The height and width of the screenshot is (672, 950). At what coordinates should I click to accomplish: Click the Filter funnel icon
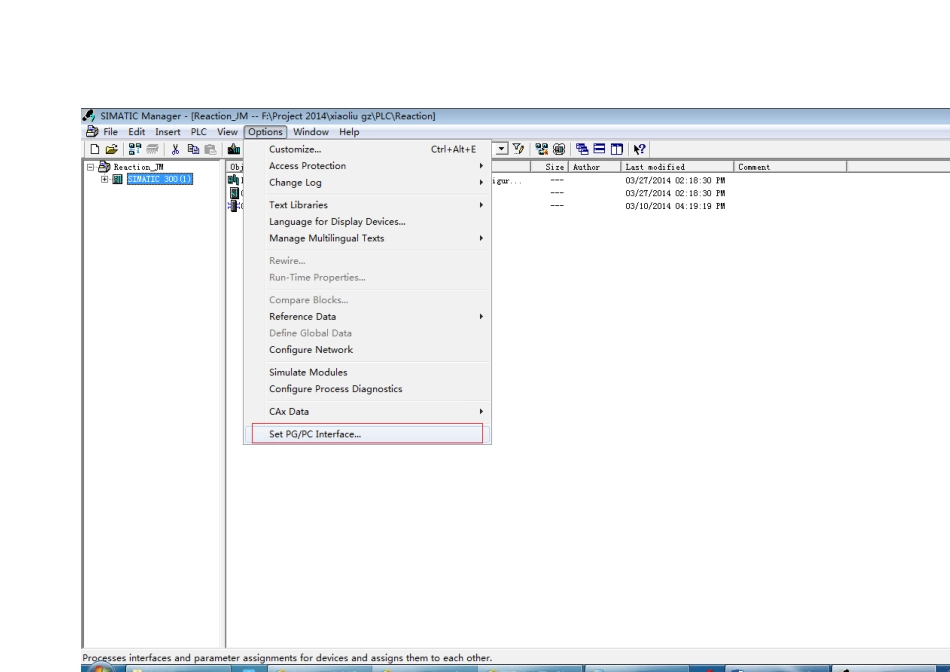click(519, 149)
